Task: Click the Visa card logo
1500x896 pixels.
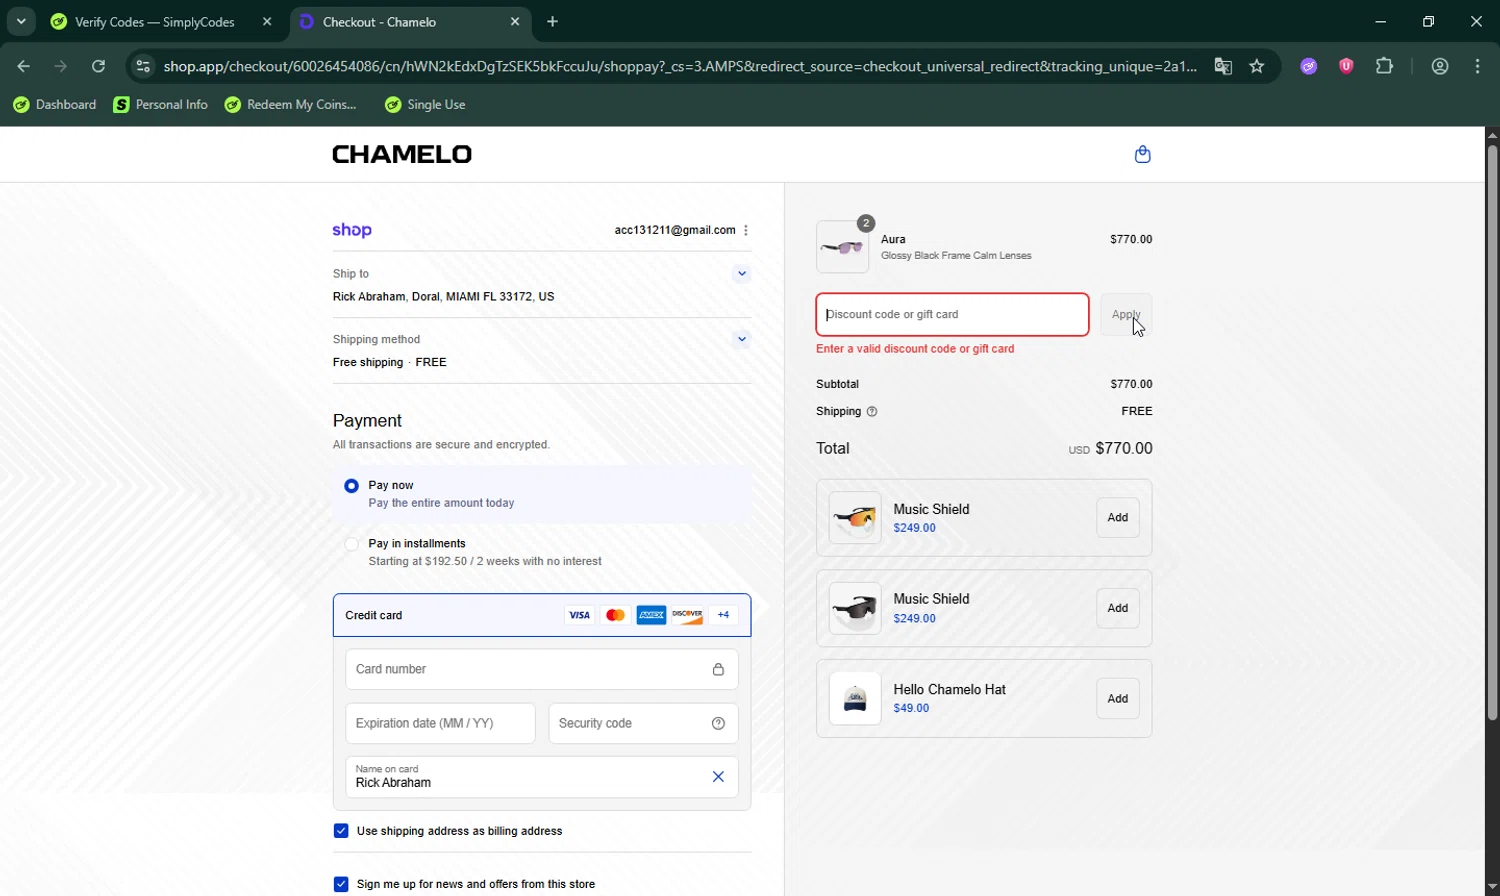Action: click(x=579, y=615)
